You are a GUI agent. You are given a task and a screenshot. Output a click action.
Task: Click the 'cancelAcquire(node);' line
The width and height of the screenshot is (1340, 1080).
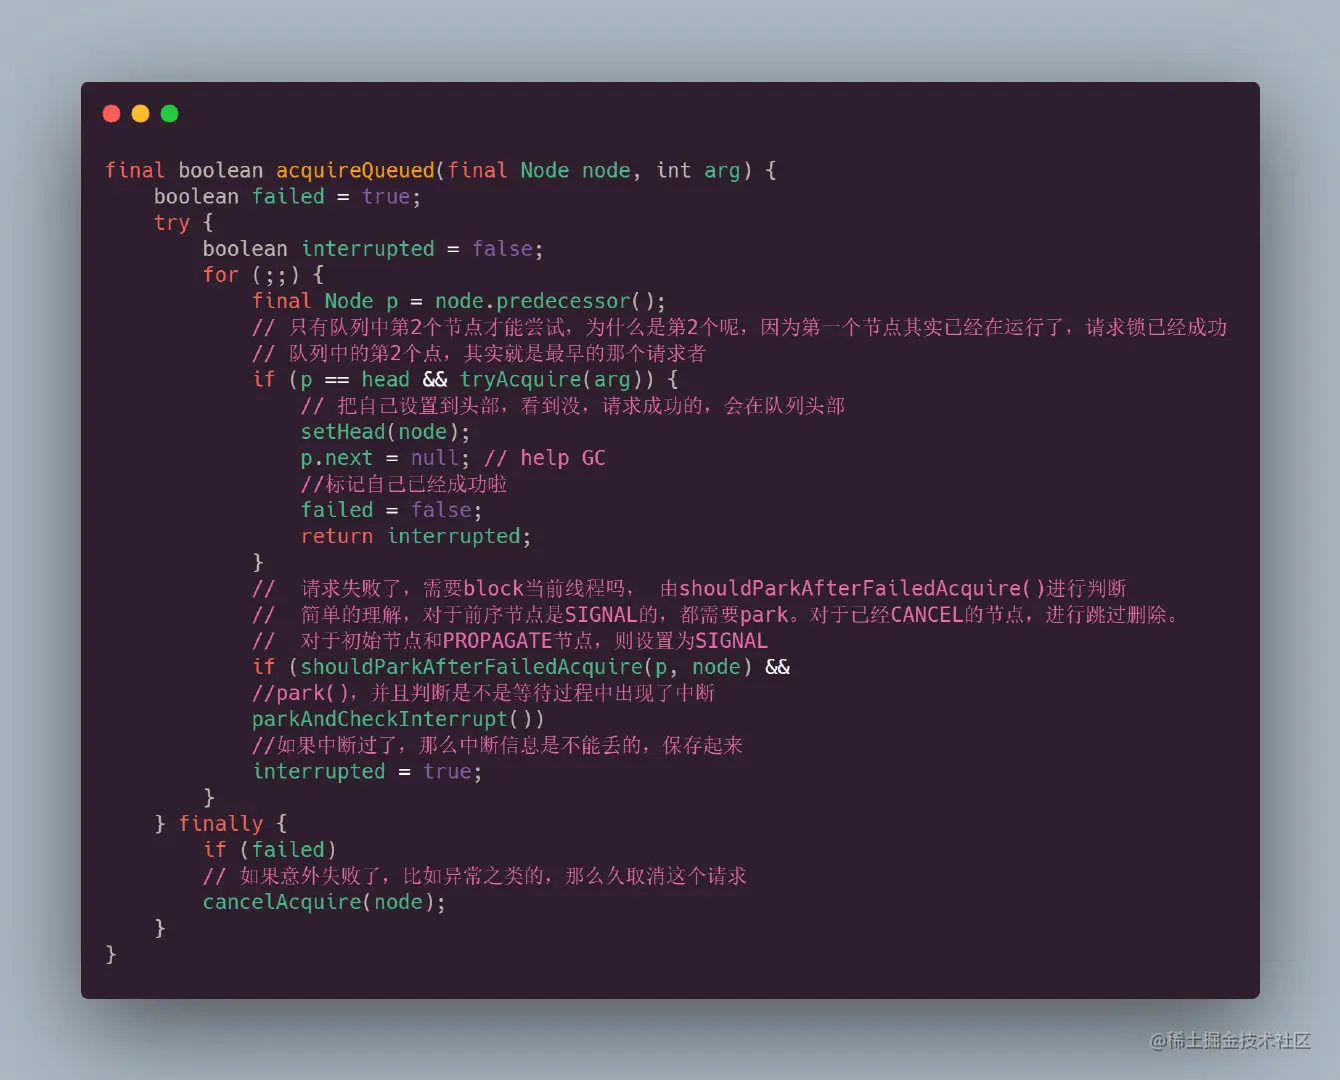tap(324, 901)
